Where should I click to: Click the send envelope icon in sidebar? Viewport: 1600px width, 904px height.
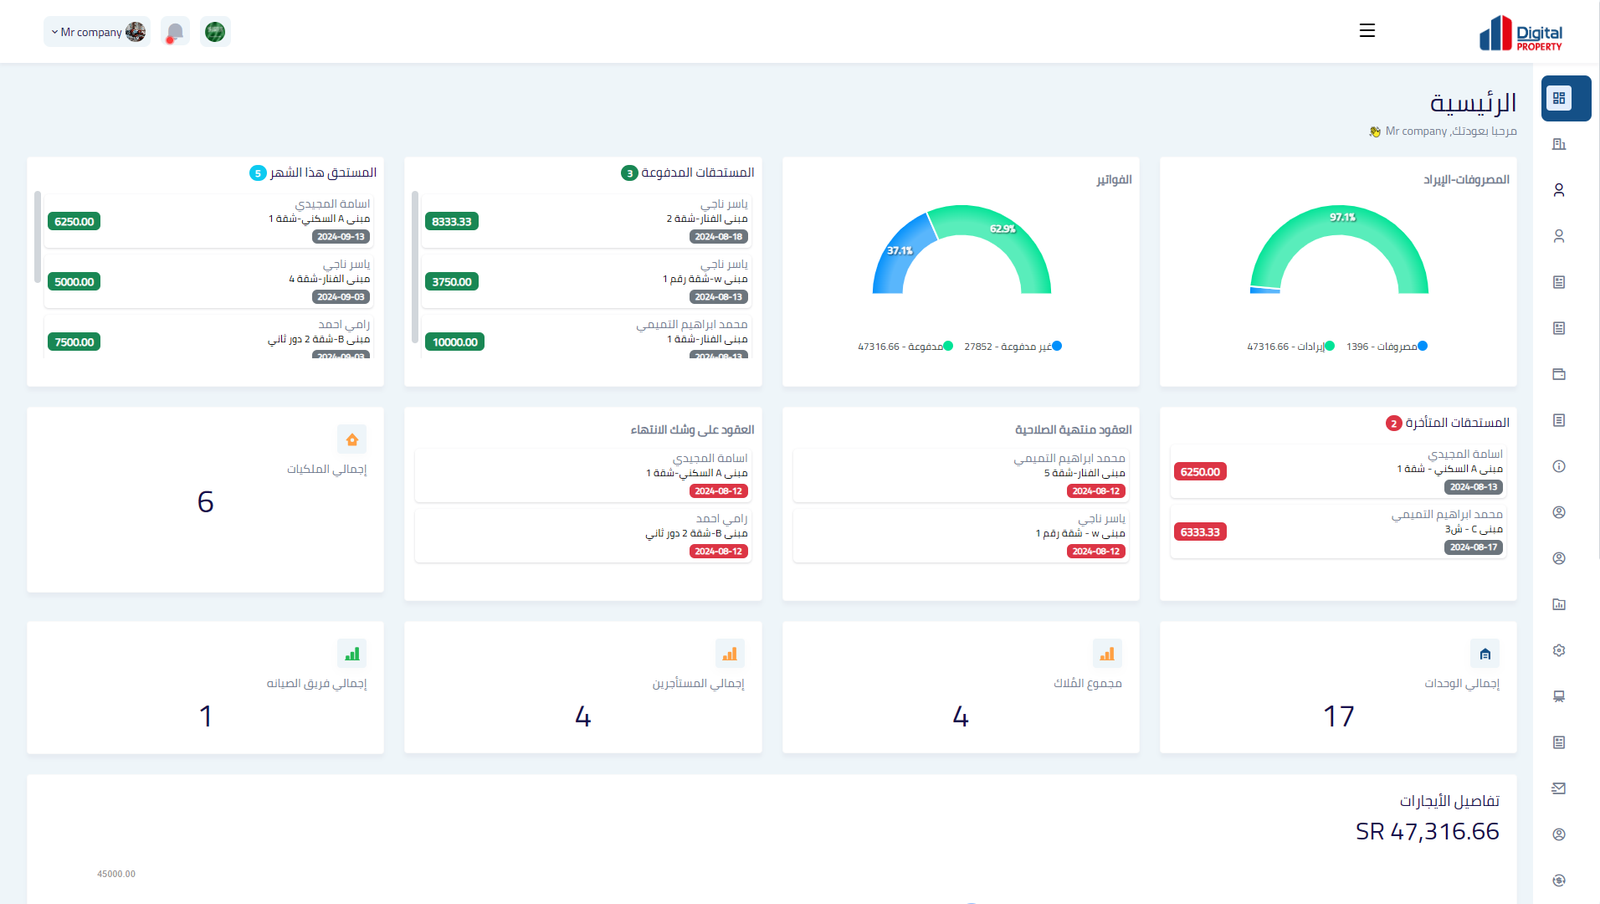(1559, 788)
